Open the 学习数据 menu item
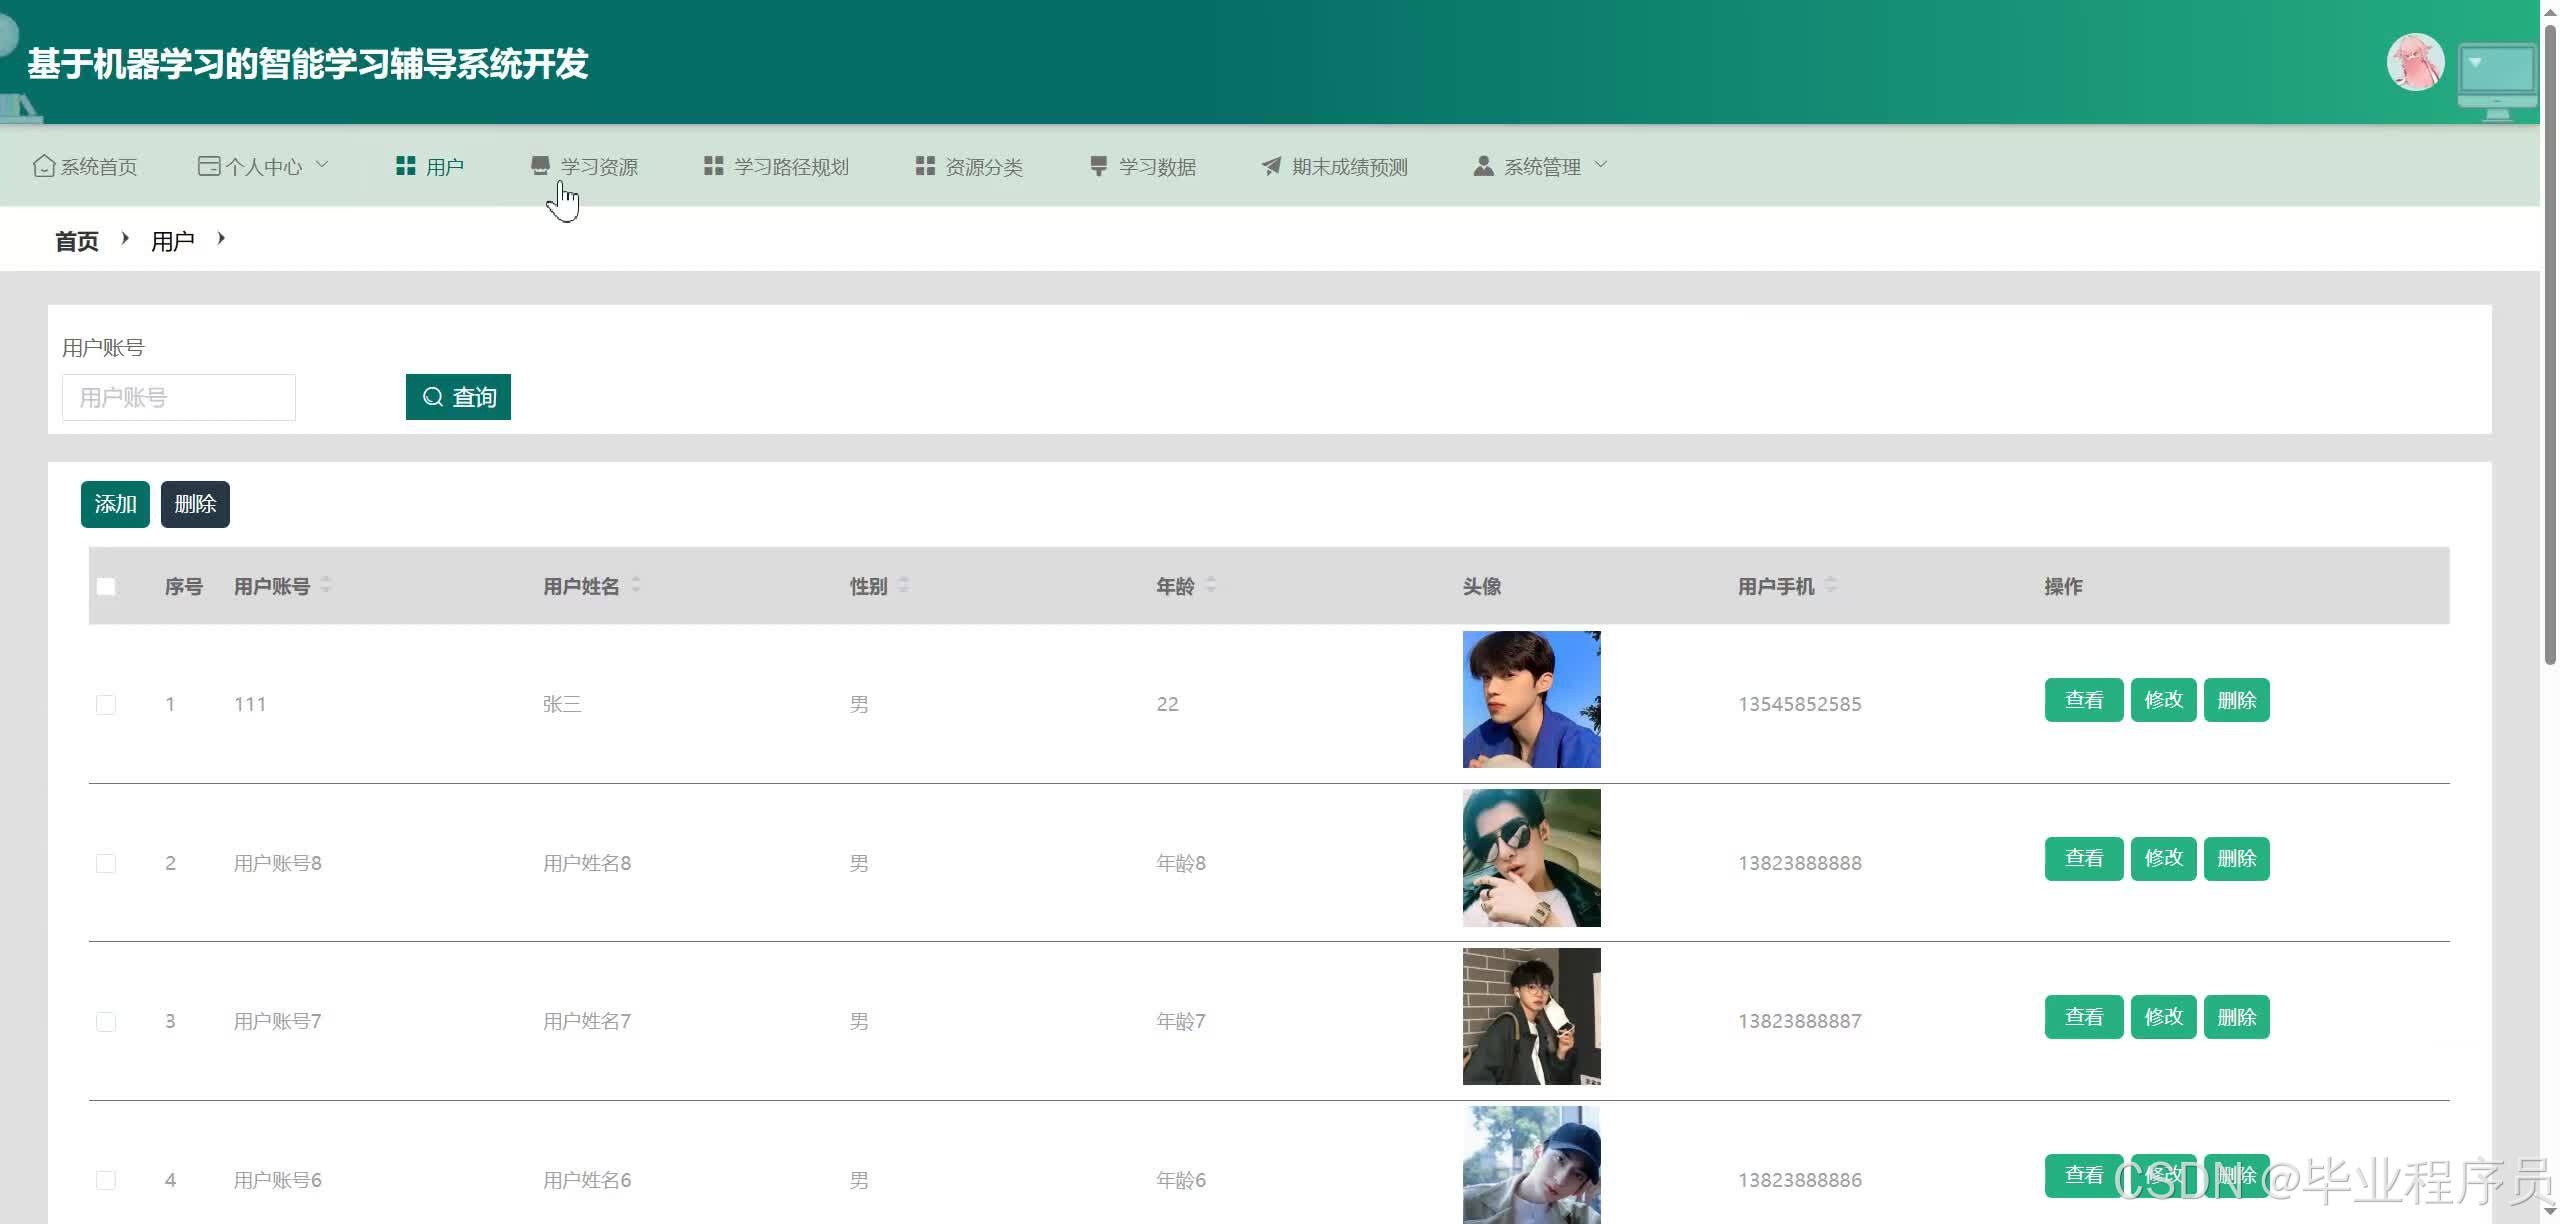The height and width of the screenshot is (1224, 2560). [x=1143, y=166]
